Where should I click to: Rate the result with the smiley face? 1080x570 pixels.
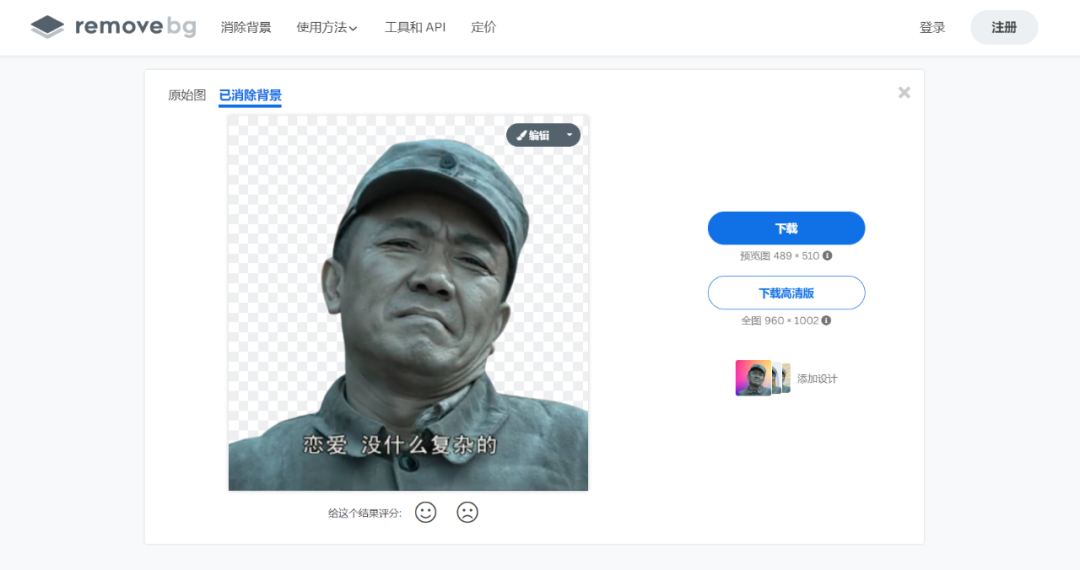426,512
